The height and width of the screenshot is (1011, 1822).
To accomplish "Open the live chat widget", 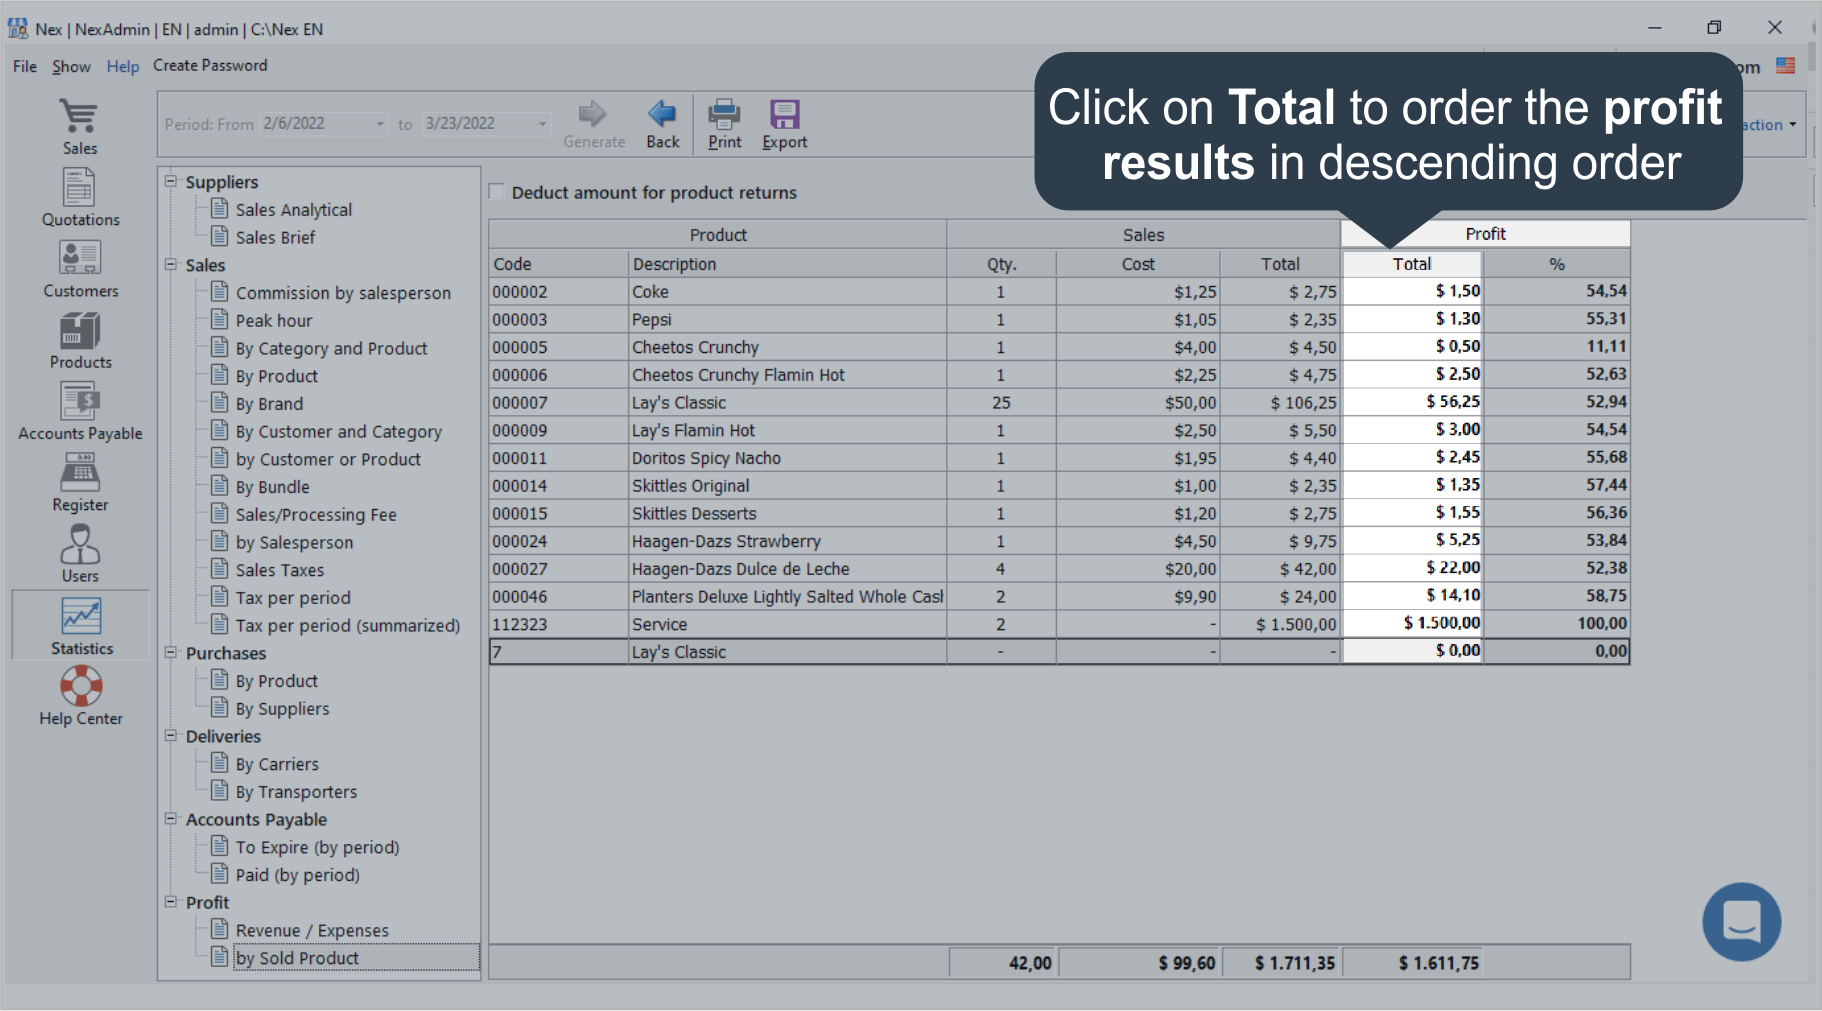I will point(1740,921).
